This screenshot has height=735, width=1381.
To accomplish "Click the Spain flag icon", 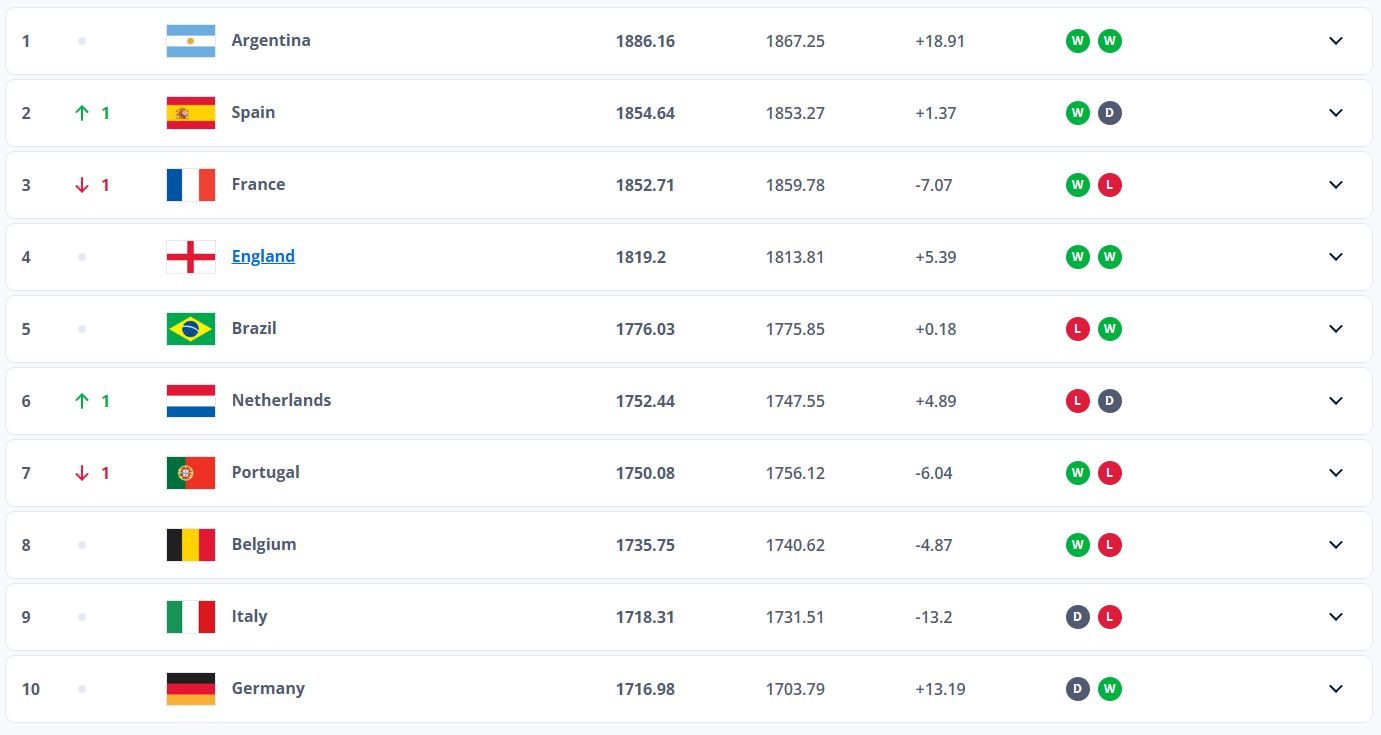I will click(x=190, y=113).
